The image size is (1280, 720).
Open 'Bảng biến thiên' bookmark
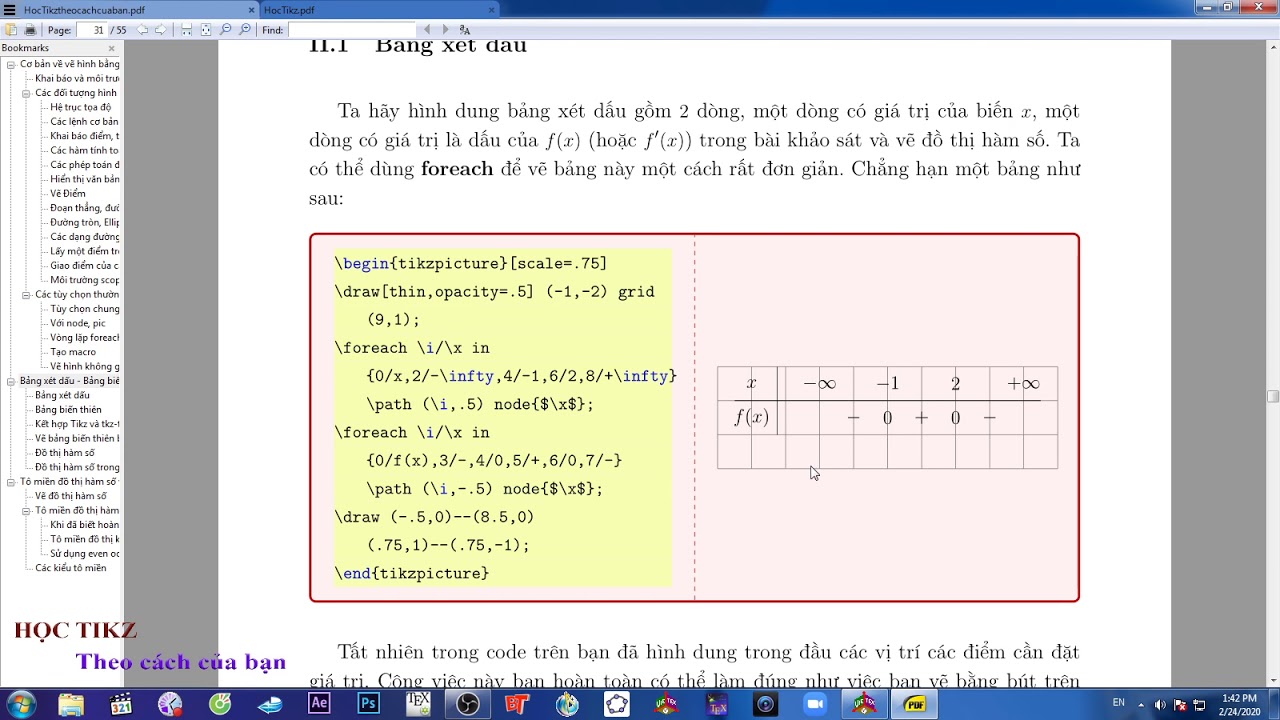pos(68,410)
